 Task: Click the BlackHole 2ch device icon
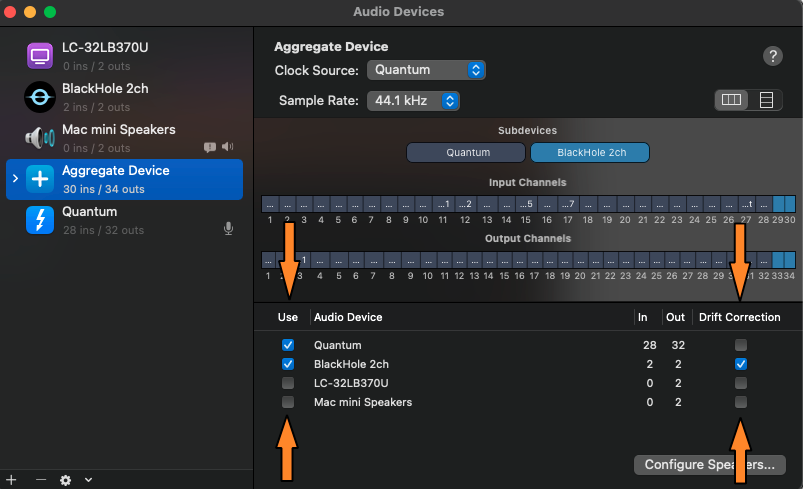click(x=40, y=97)
